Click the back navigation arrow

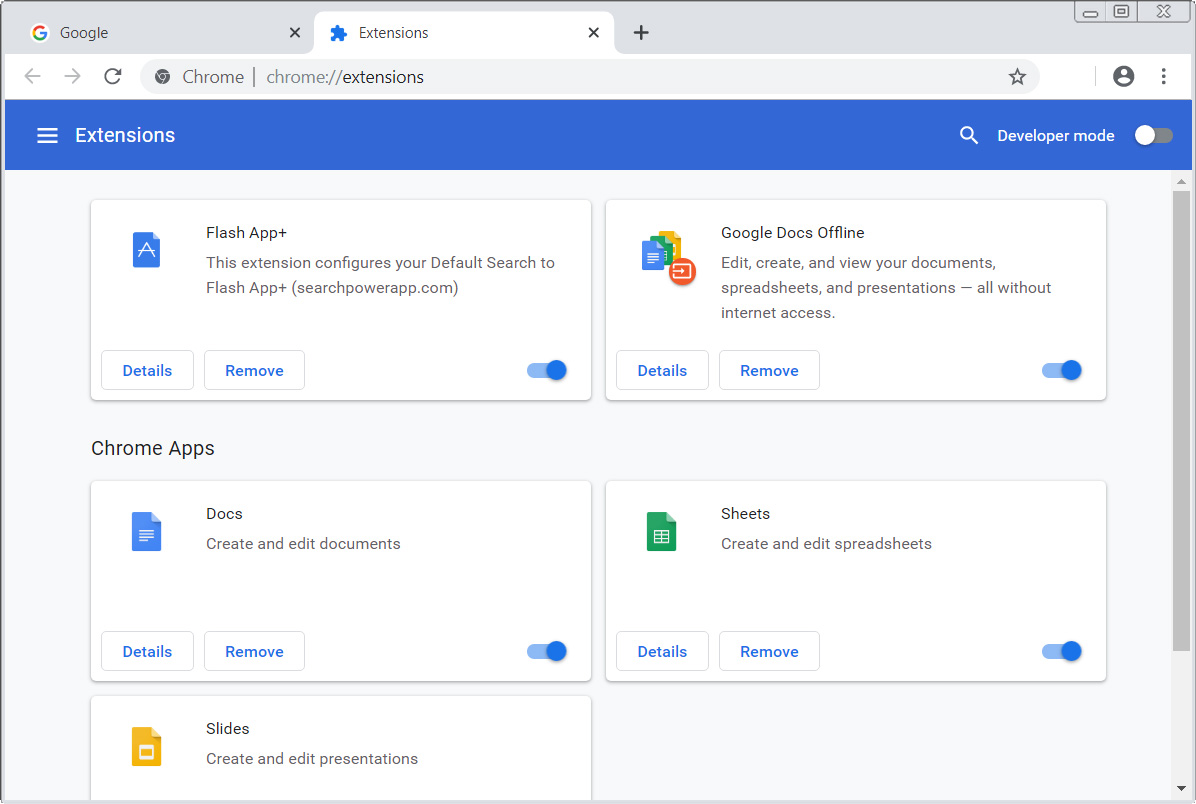tap(33, 77)
